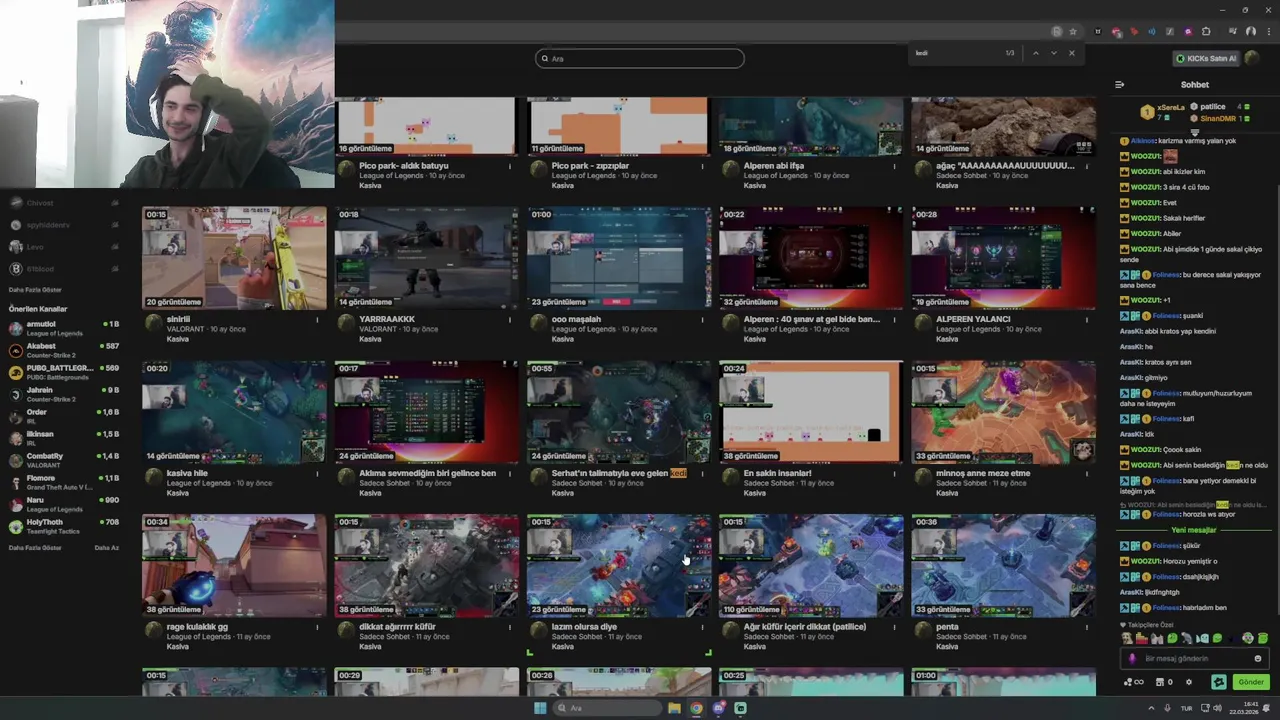Open File Explorer from taskbar
Image resolution: width=1280 pixels, height=720 pixels.
pos(674,708)
